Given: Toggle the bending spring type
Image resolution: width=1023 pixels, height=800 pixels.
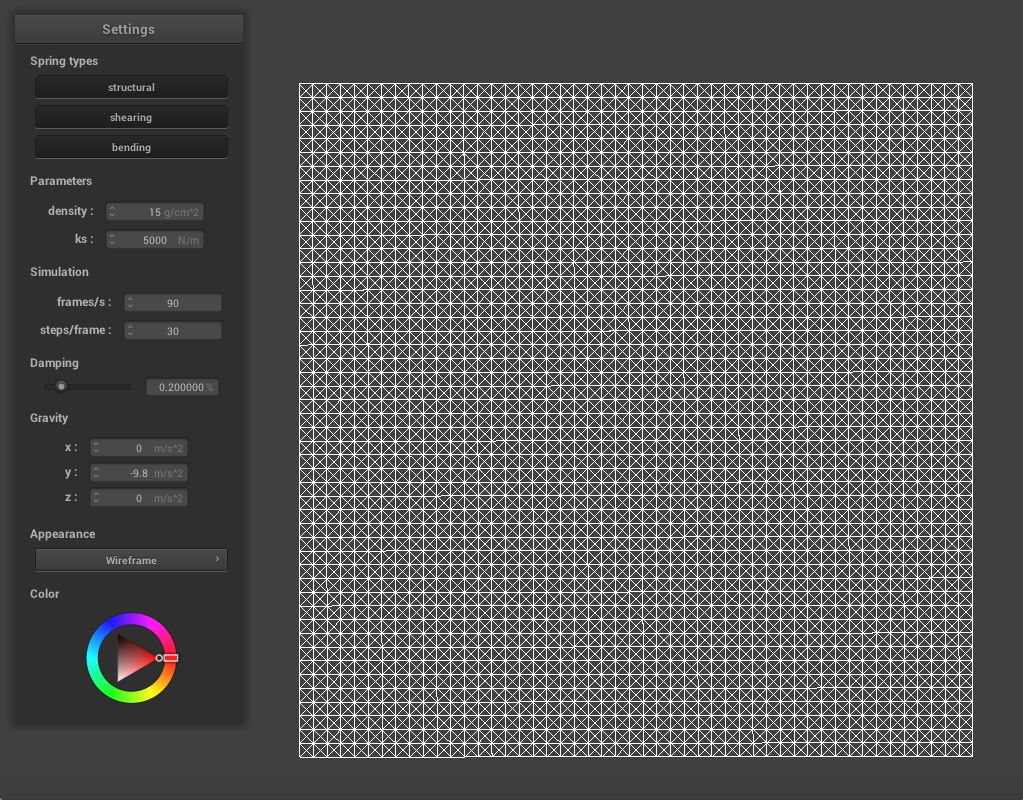Looking at the screenshot, I should (131, 148).
